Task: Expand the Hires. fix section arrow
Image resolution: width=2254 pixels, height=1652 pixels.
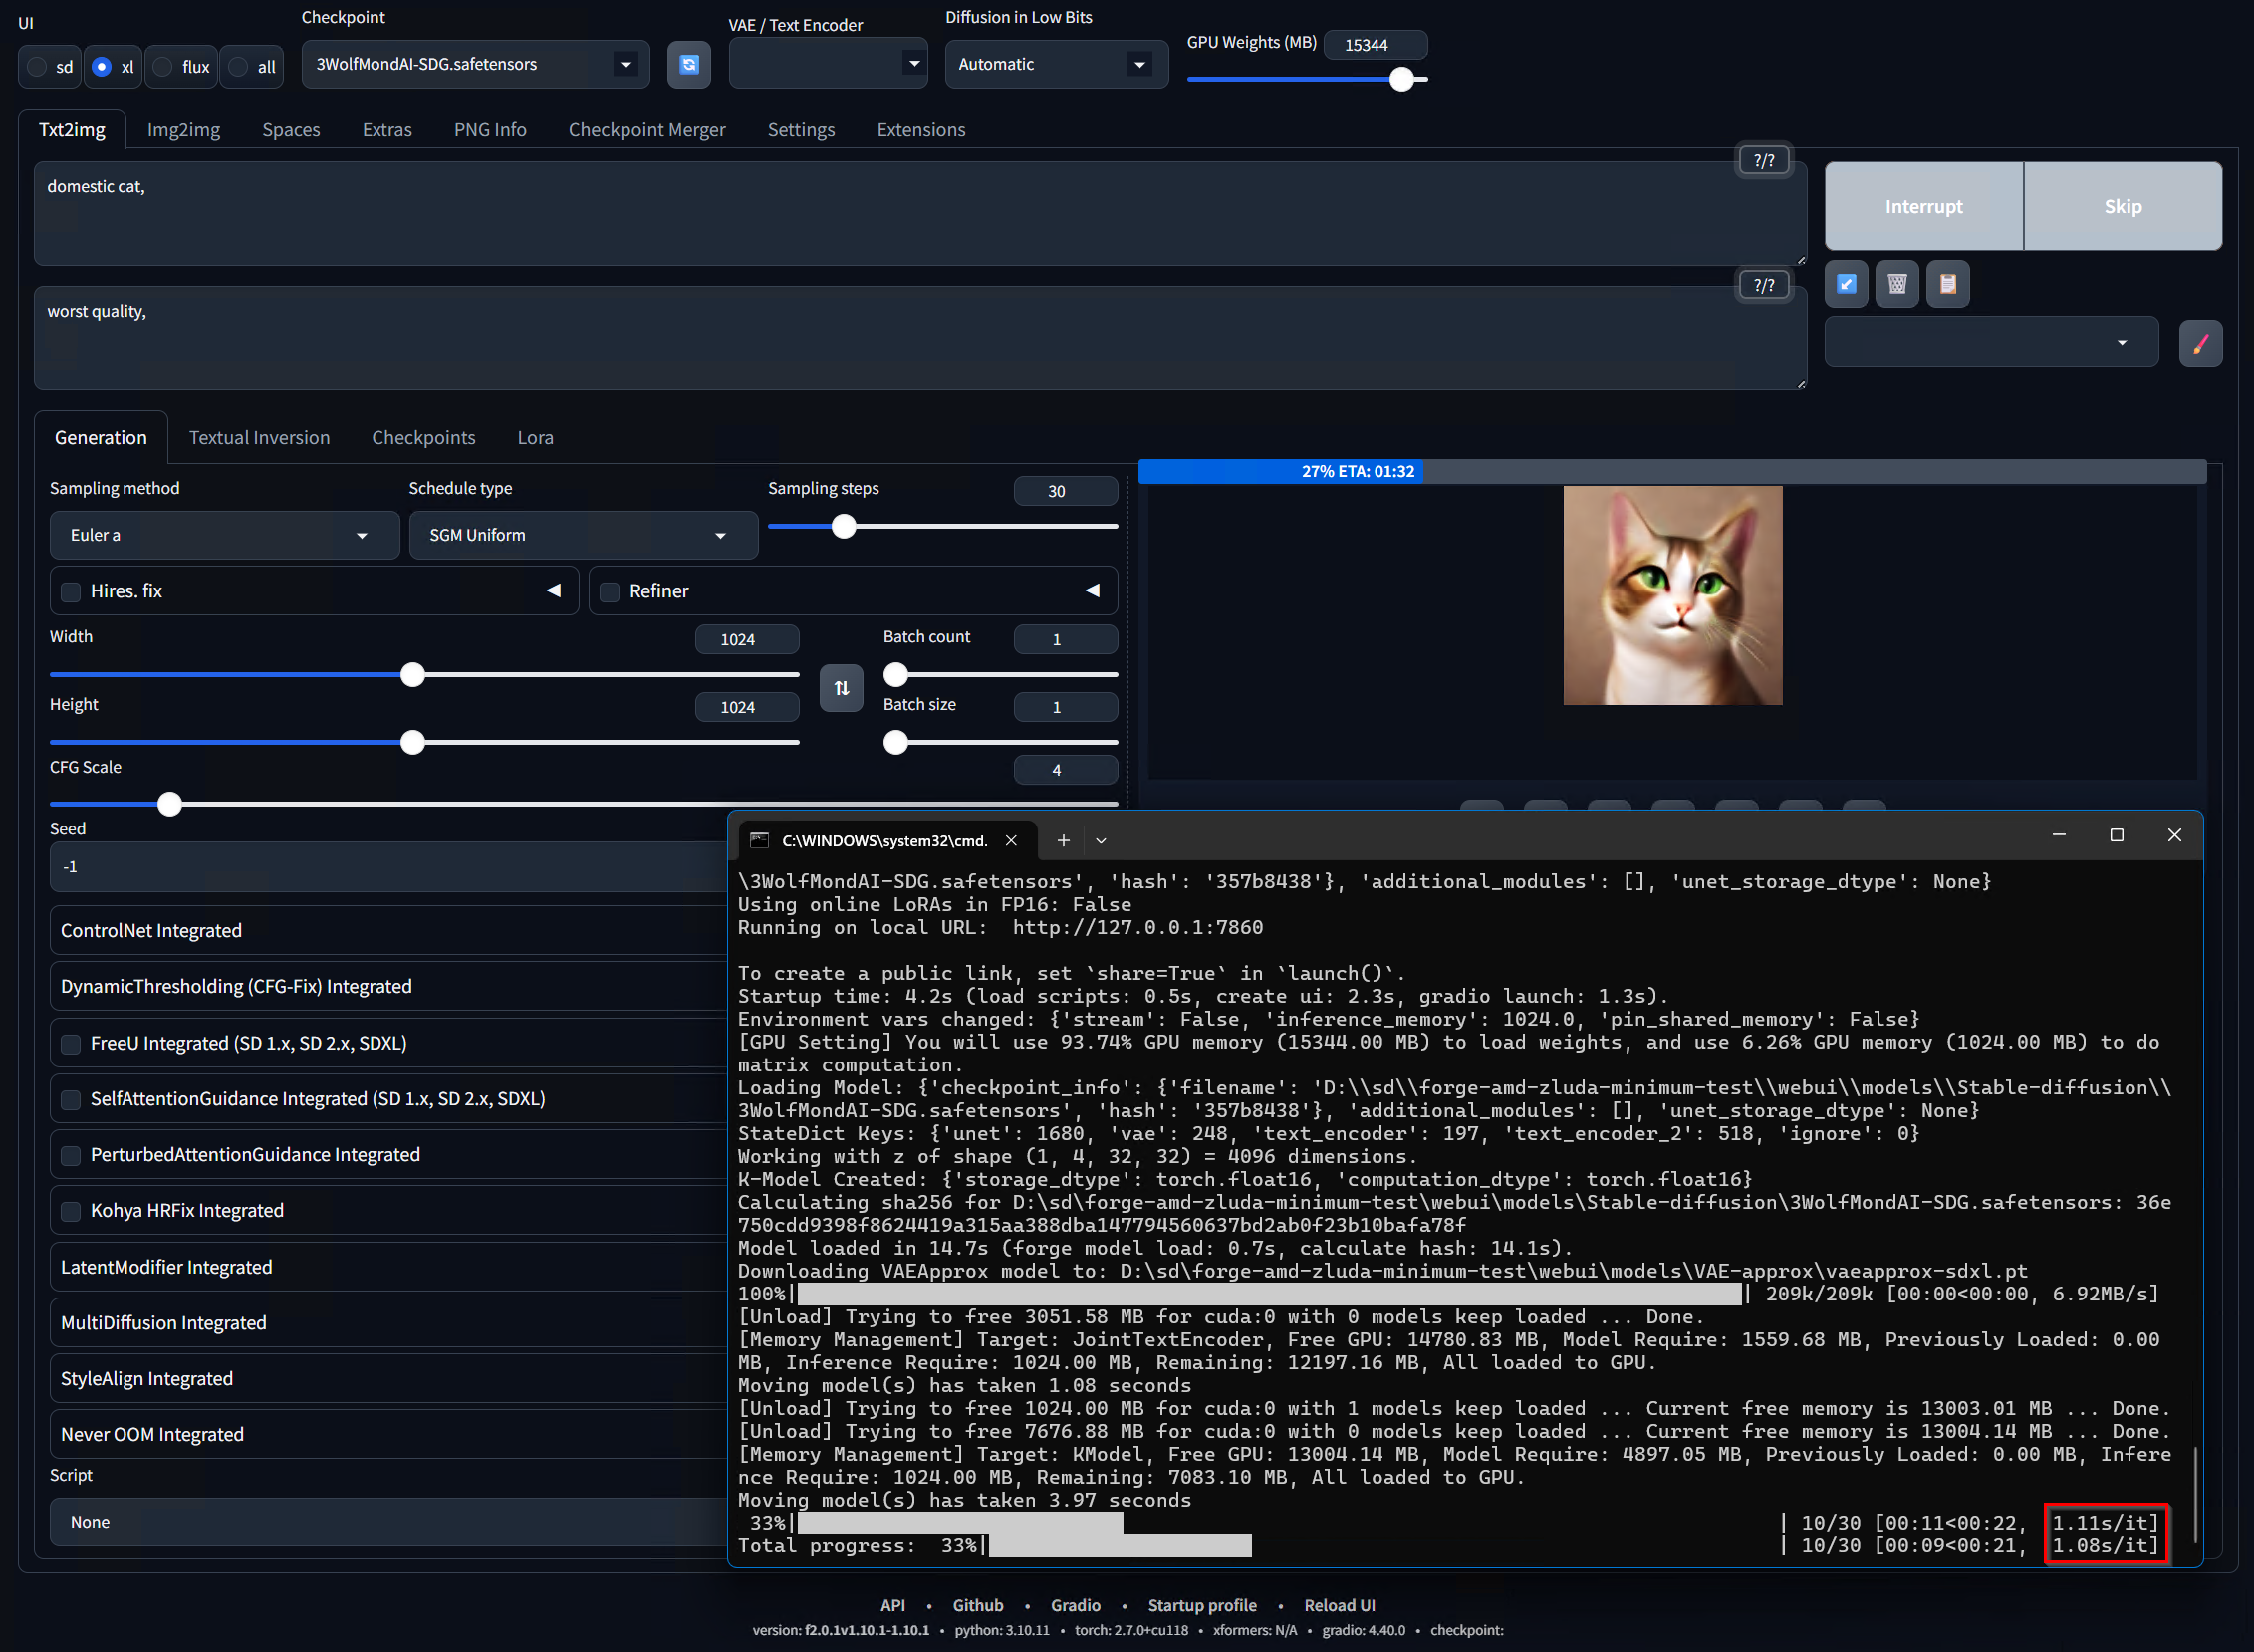Action: [553, 591]
